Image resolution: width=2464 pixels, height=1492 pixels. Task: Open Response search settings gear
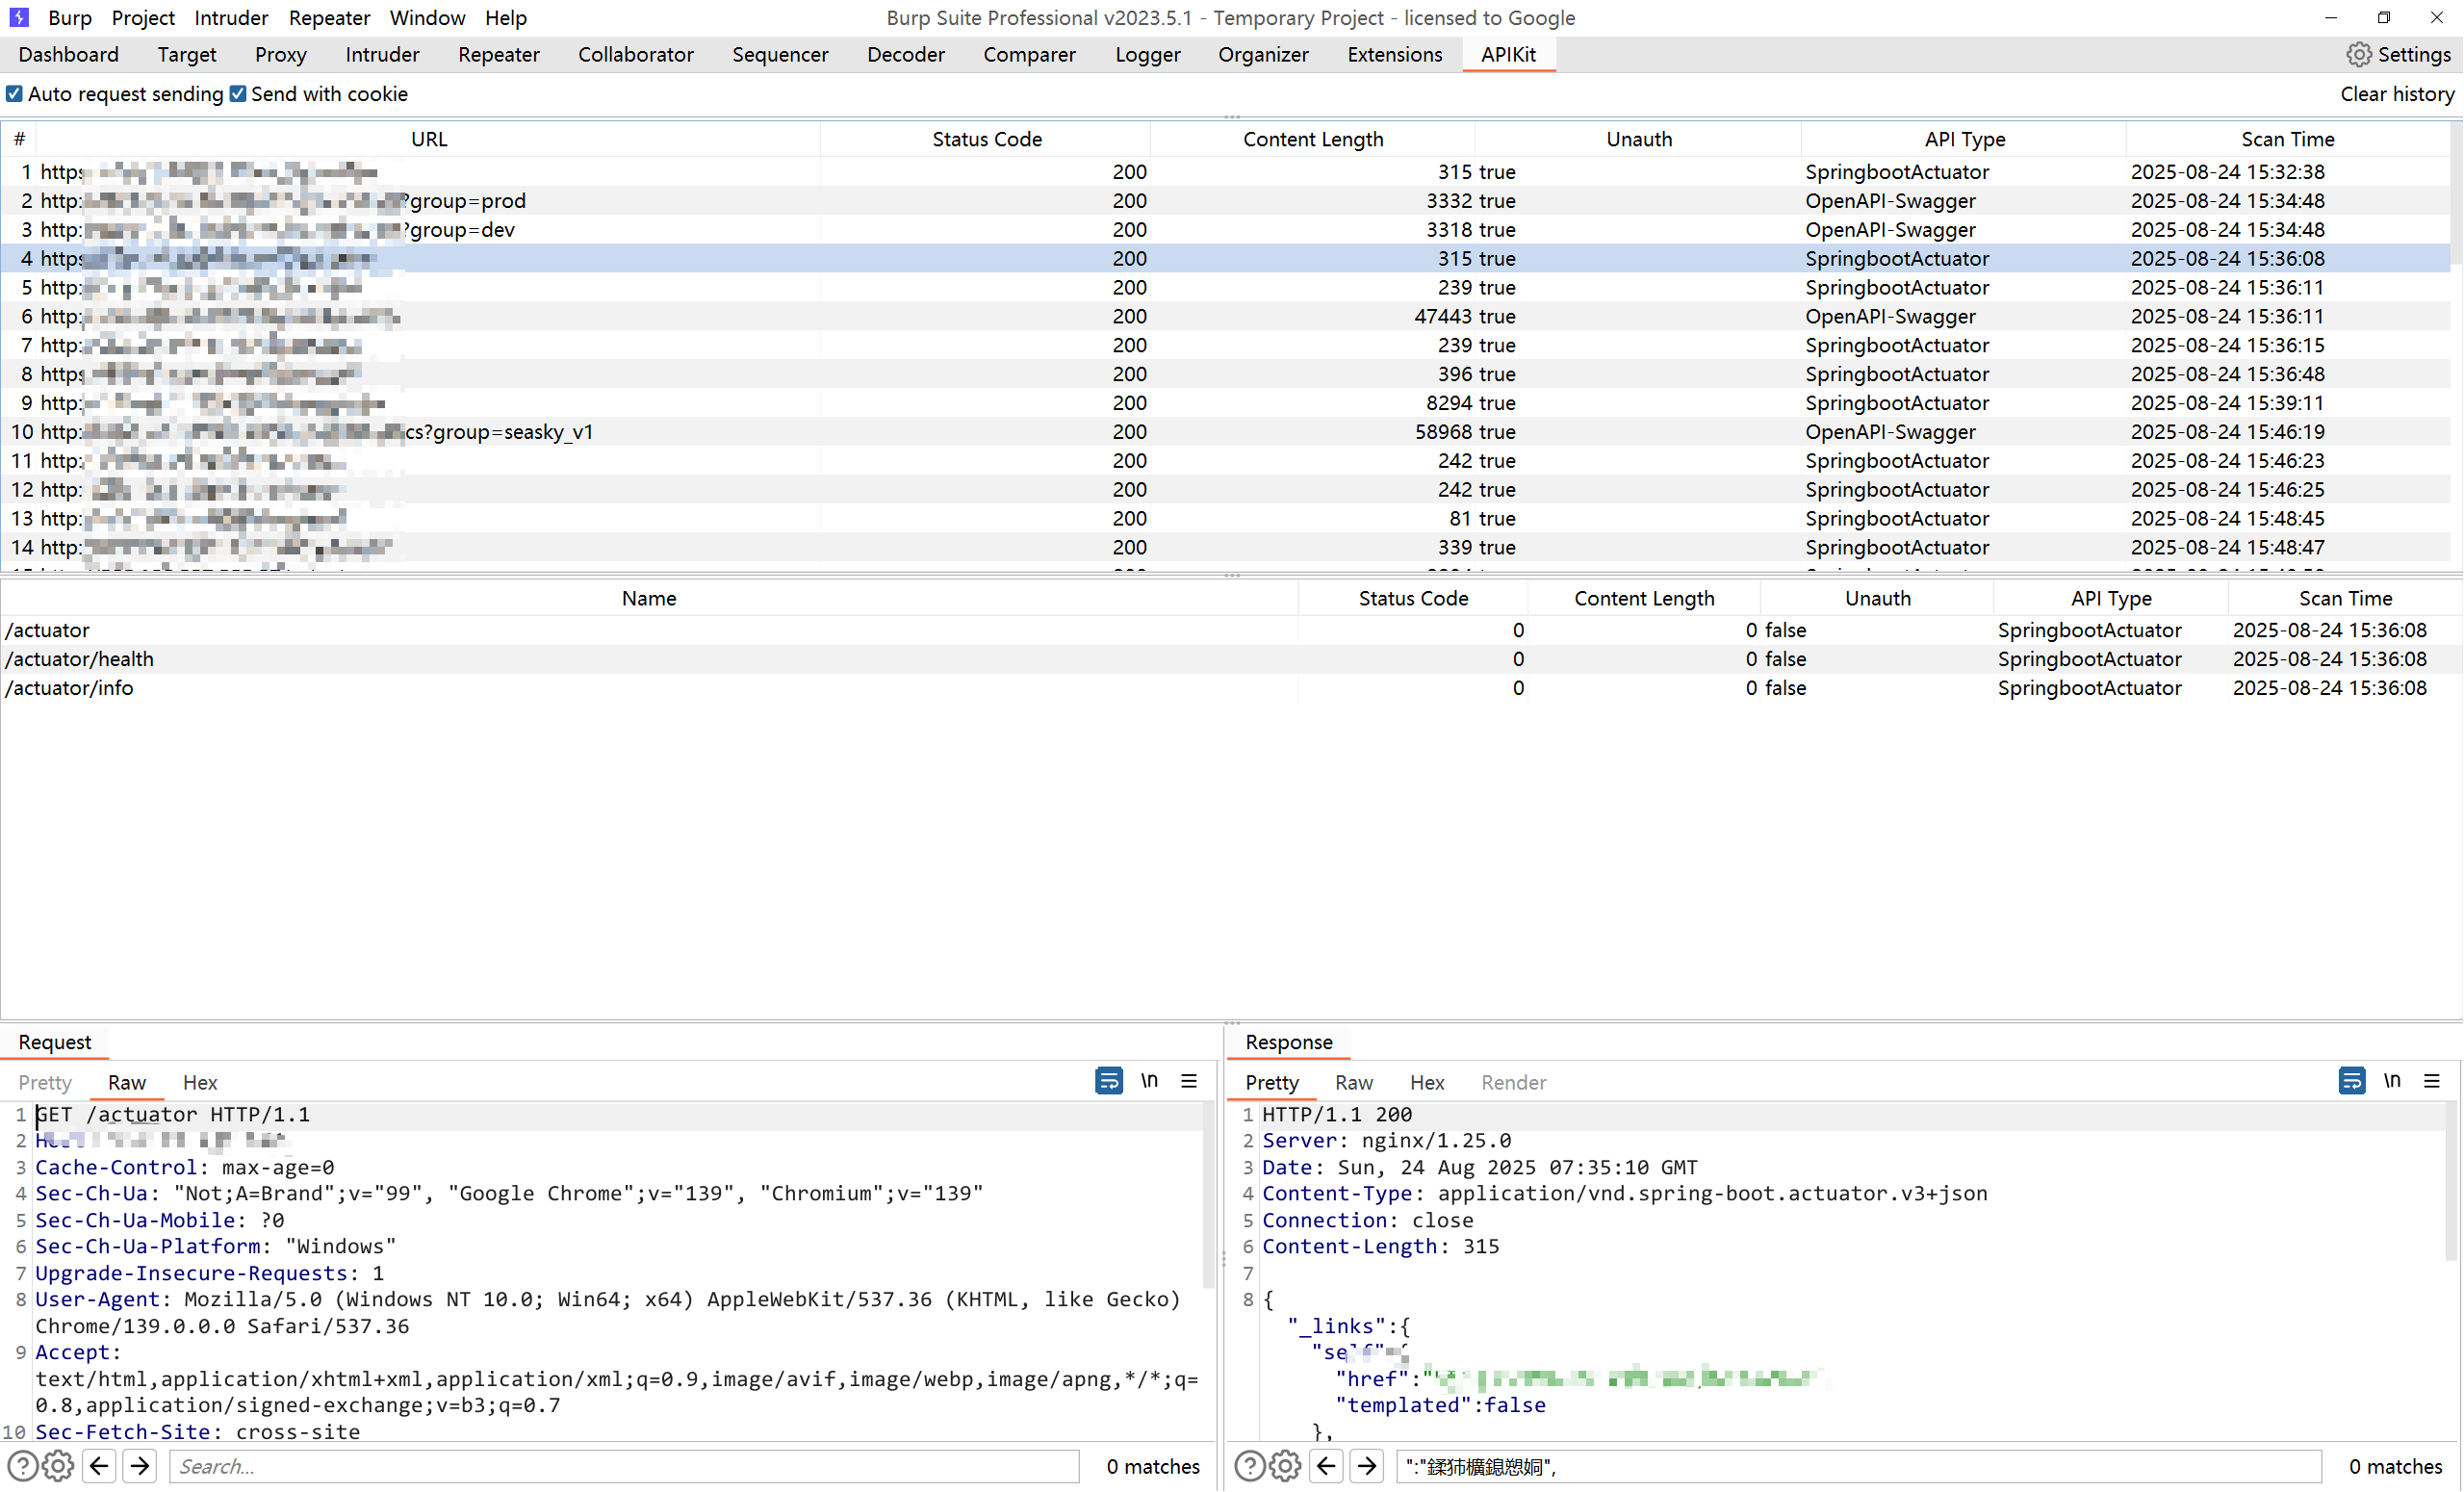tap(1285, 1466)
